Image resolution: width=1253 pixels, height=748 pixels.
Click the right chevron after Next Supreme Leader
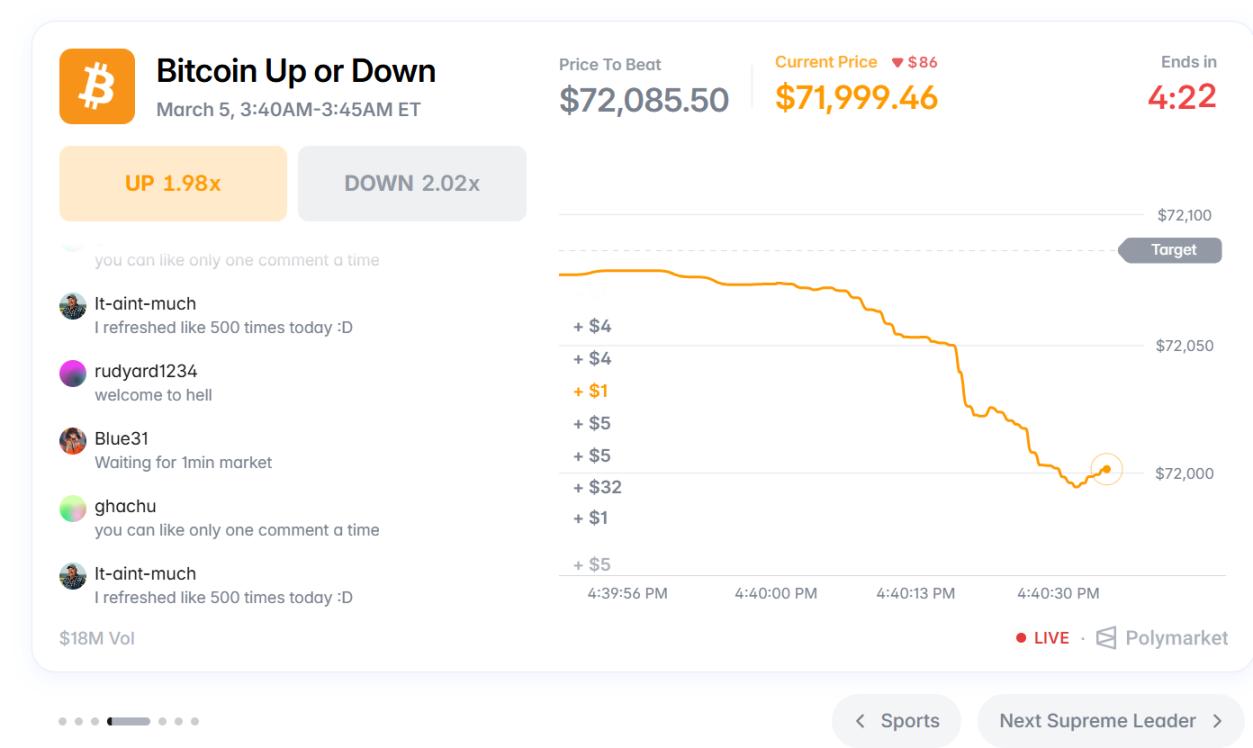pyautogui.click(x=1217, y=721)
